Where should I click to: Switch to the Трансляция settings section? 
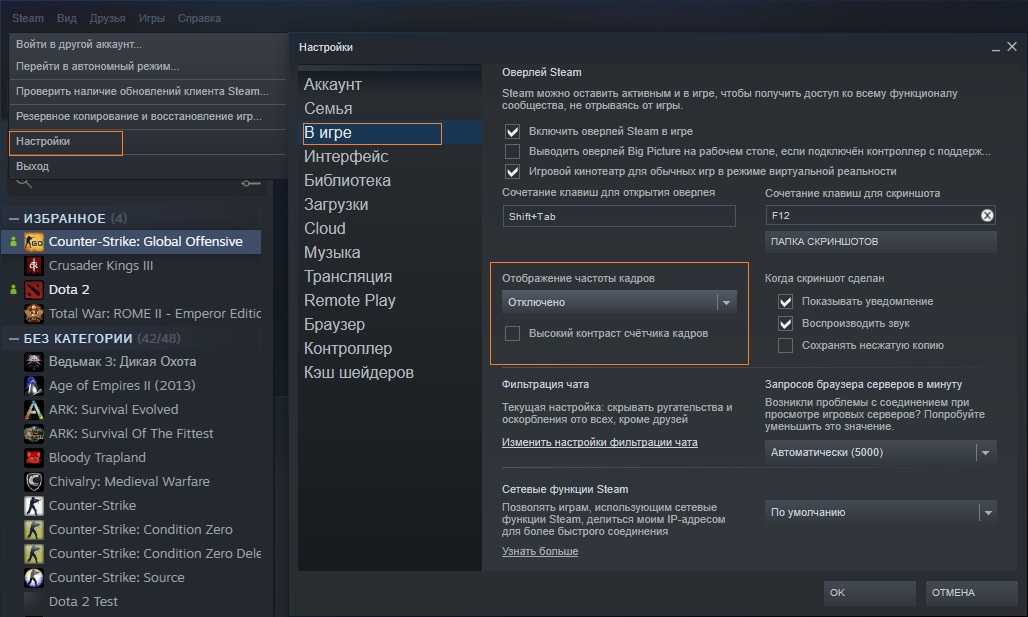tap(348, 277)
